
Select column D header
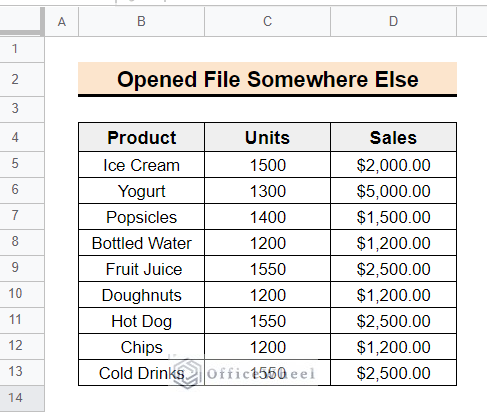click(393, 21)
